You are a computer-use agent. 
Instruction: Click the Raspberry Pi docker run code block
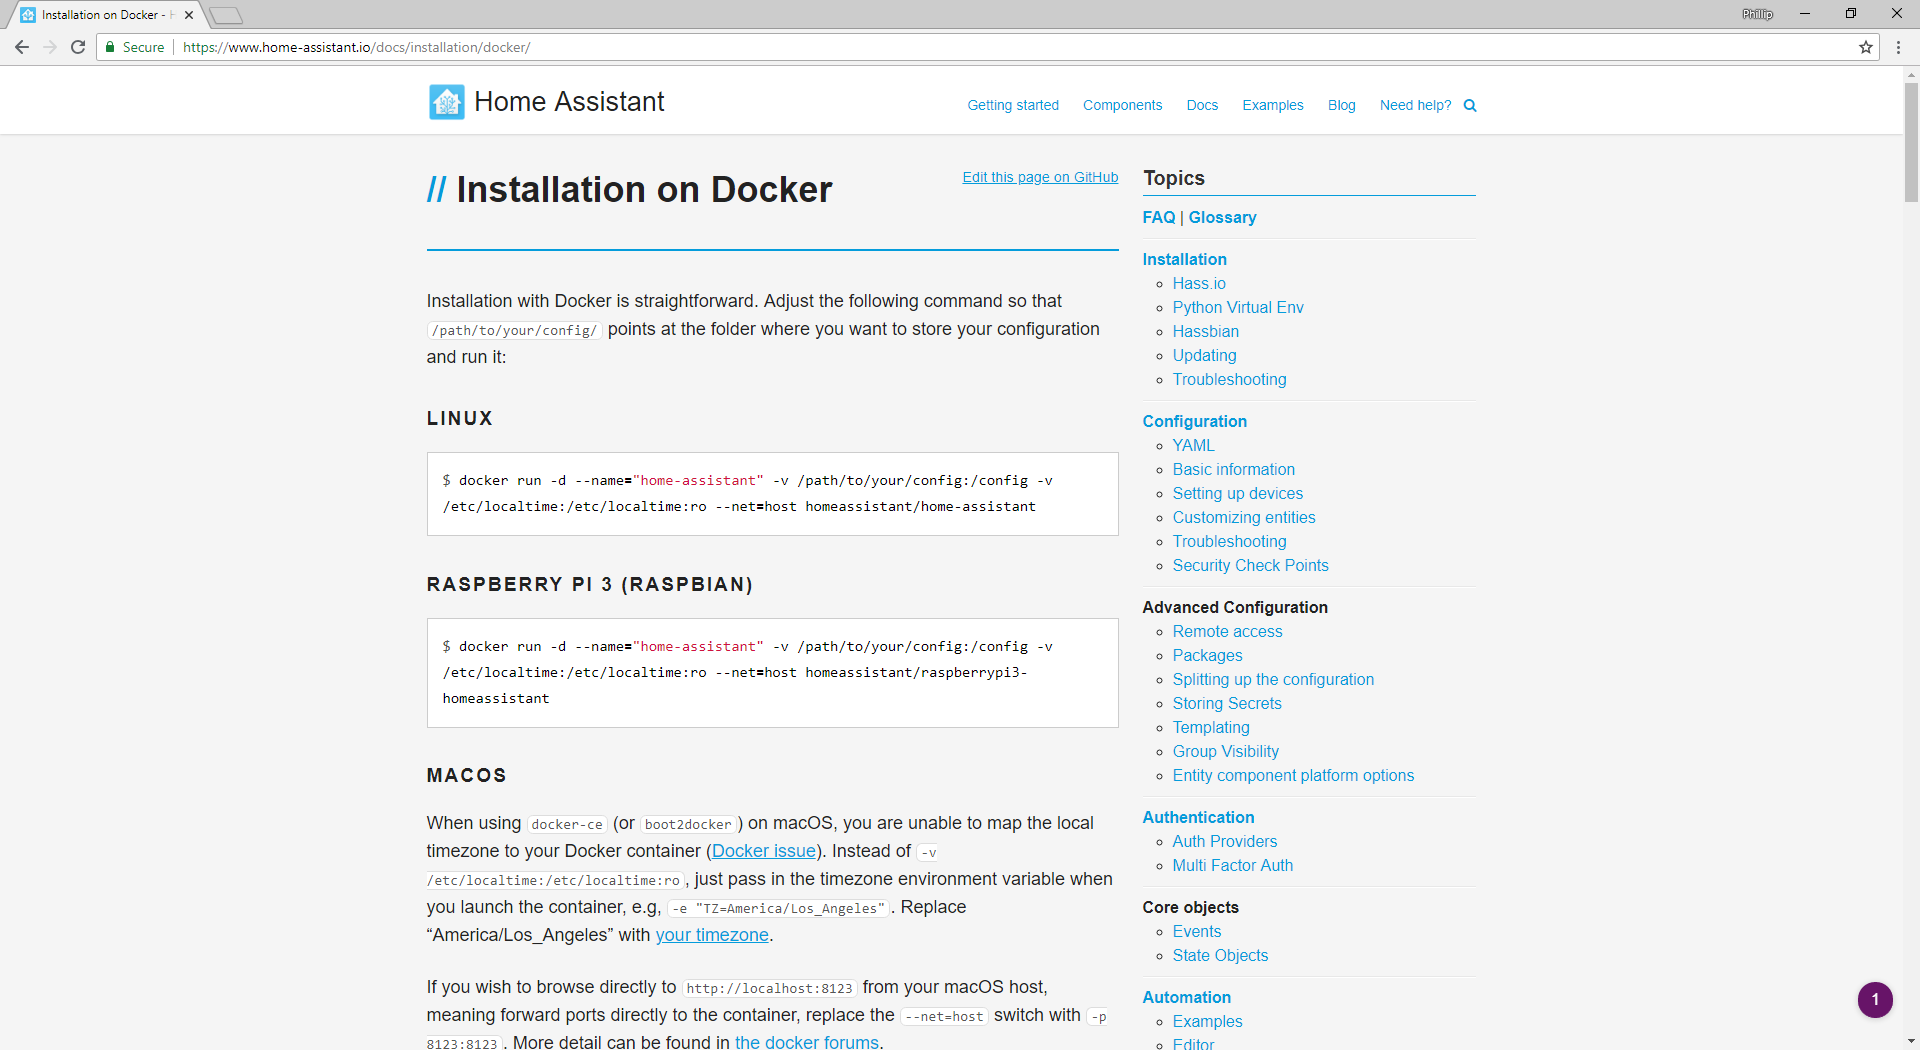pyautogui.click(x=772, y=673)
